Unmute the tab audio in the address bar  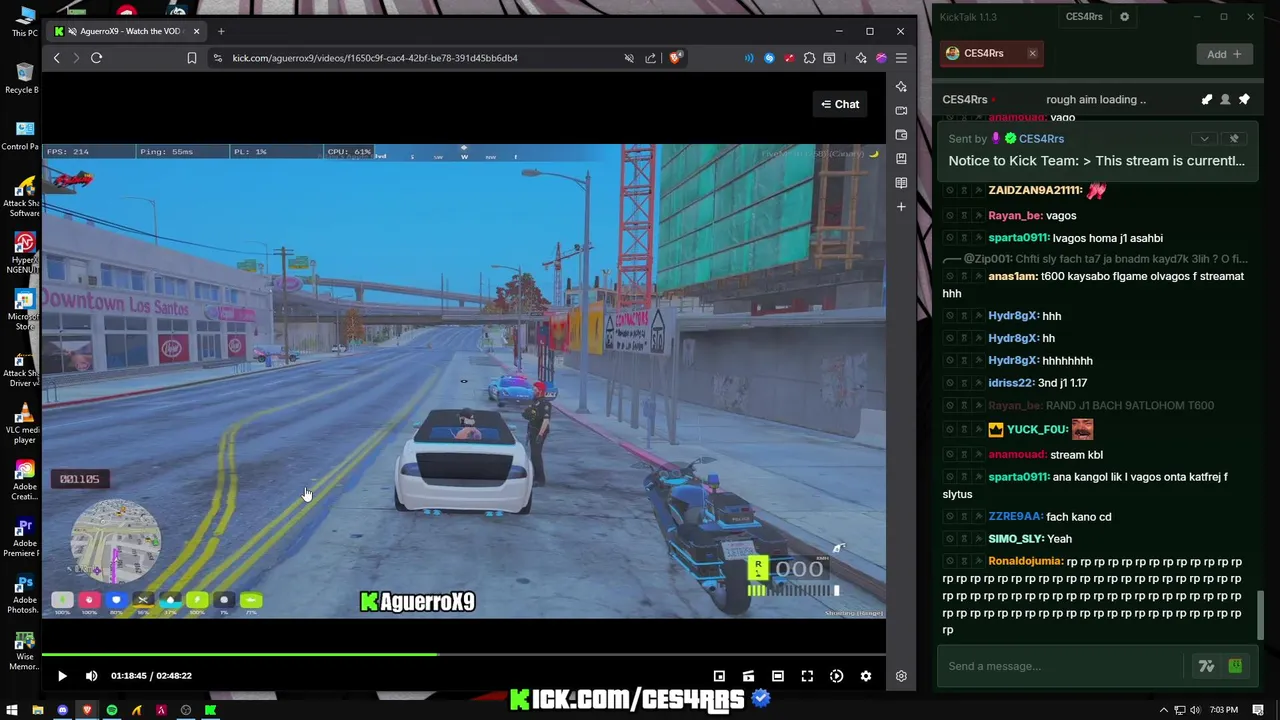pos(629,58)
